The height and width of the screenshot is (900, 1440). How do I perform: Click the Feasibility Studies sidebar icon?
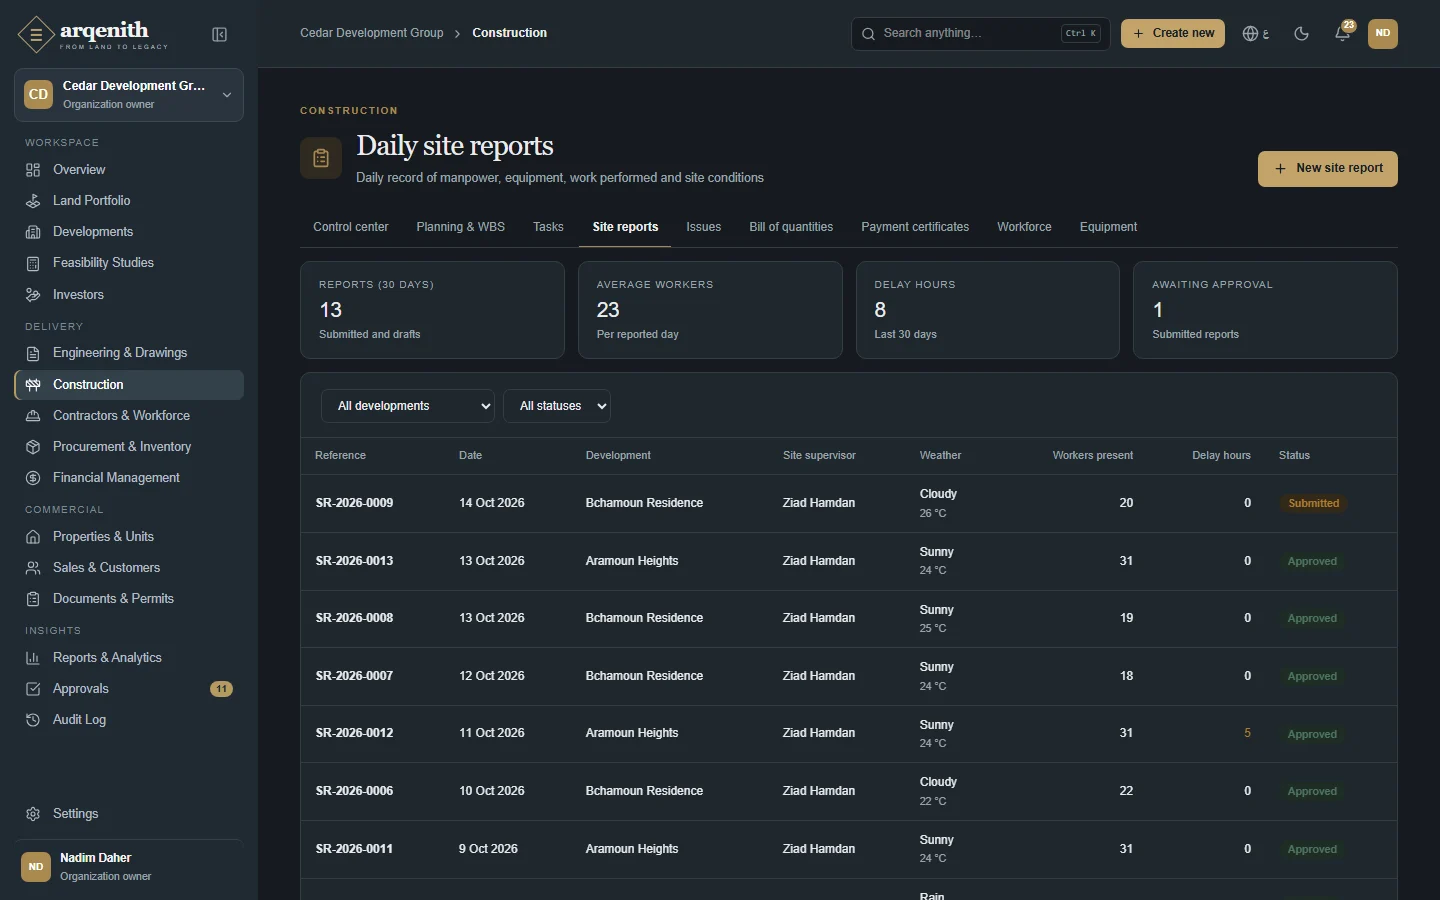pos(33,263)
